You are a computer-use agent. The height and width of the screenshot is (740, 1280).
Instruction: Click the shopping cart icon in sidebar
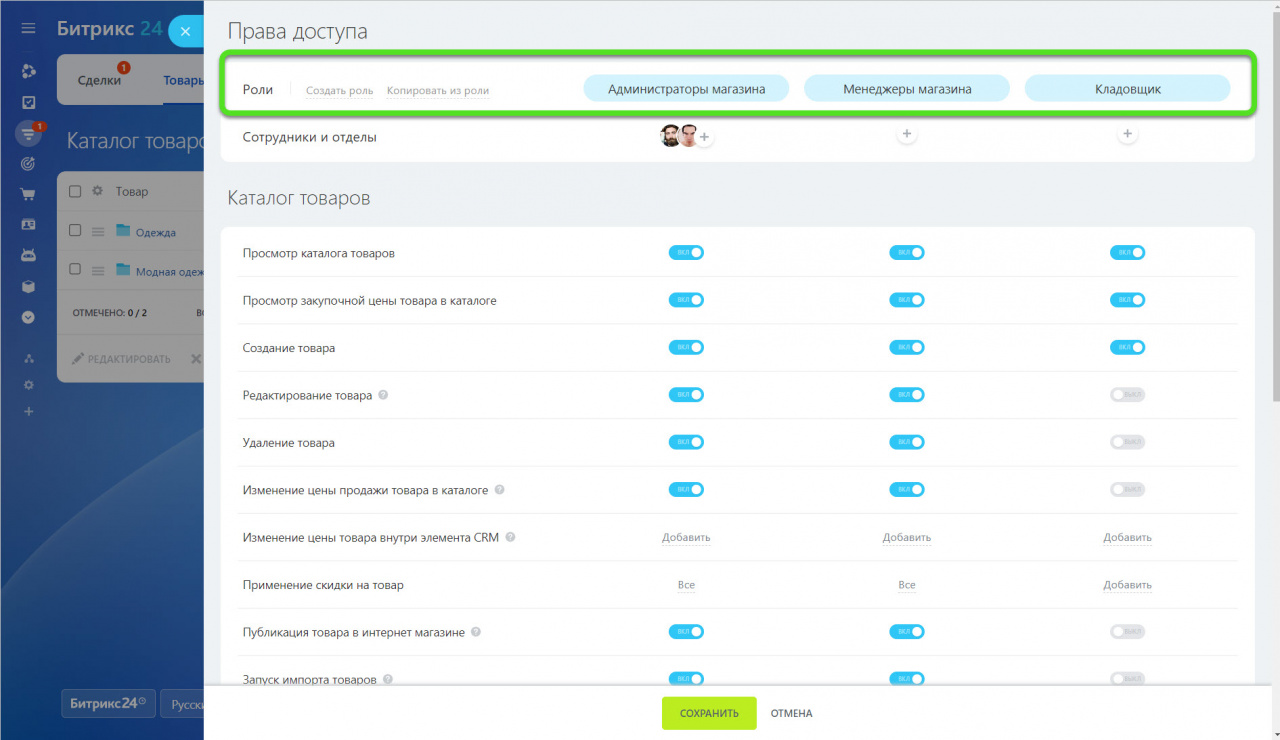point(28,195)
